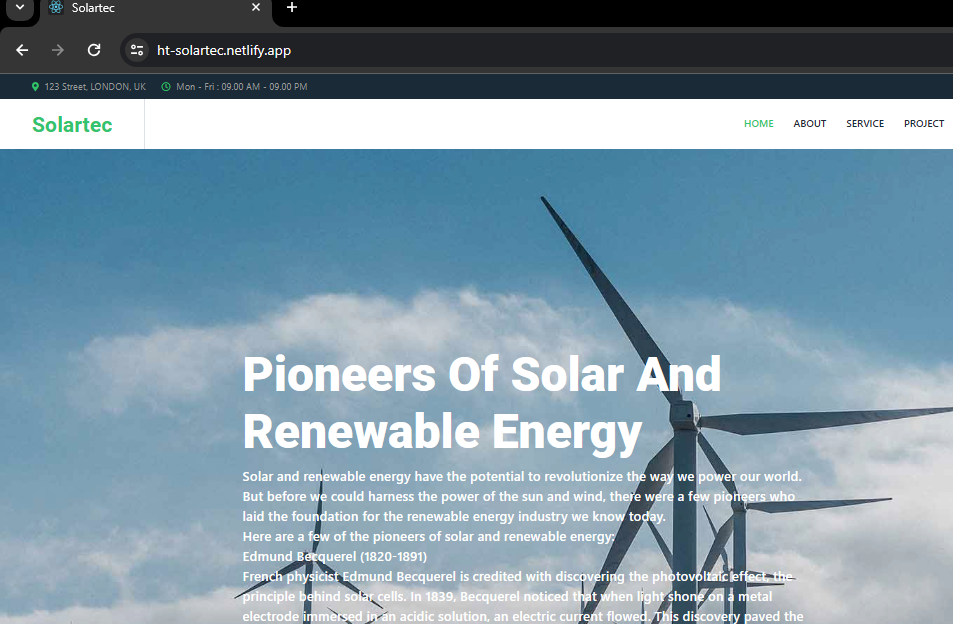The height and width of the screenshot is (624, 953).
Task: Click the green clock icon
Action: click(166, 87)
